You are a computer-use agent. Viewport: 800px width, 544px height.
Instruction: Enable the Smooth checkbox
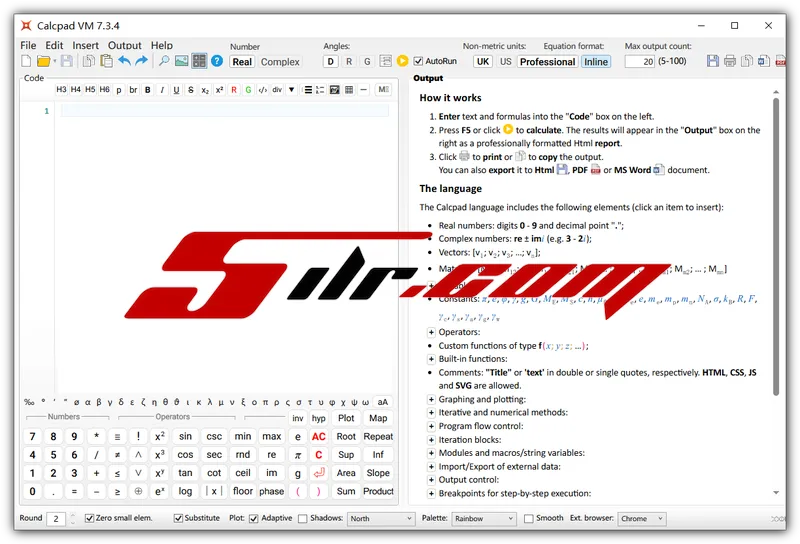pos(529,518)
